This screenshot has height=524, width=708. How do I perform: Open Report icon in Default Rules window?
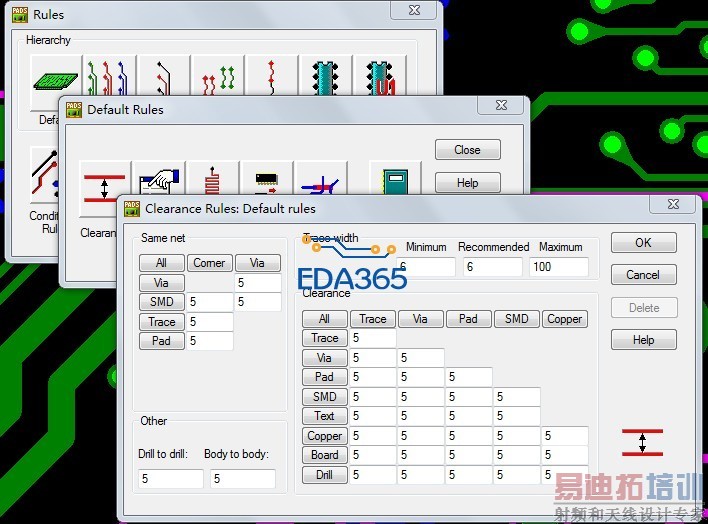(396, 179)
